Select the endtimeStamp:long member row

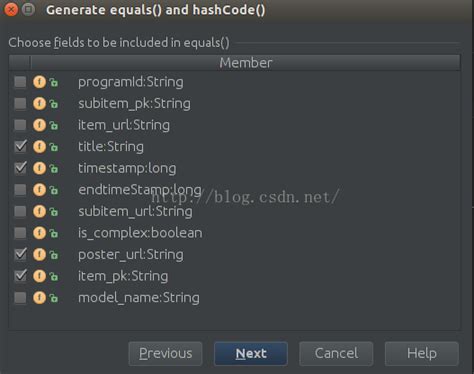click(x=235, y=190)
